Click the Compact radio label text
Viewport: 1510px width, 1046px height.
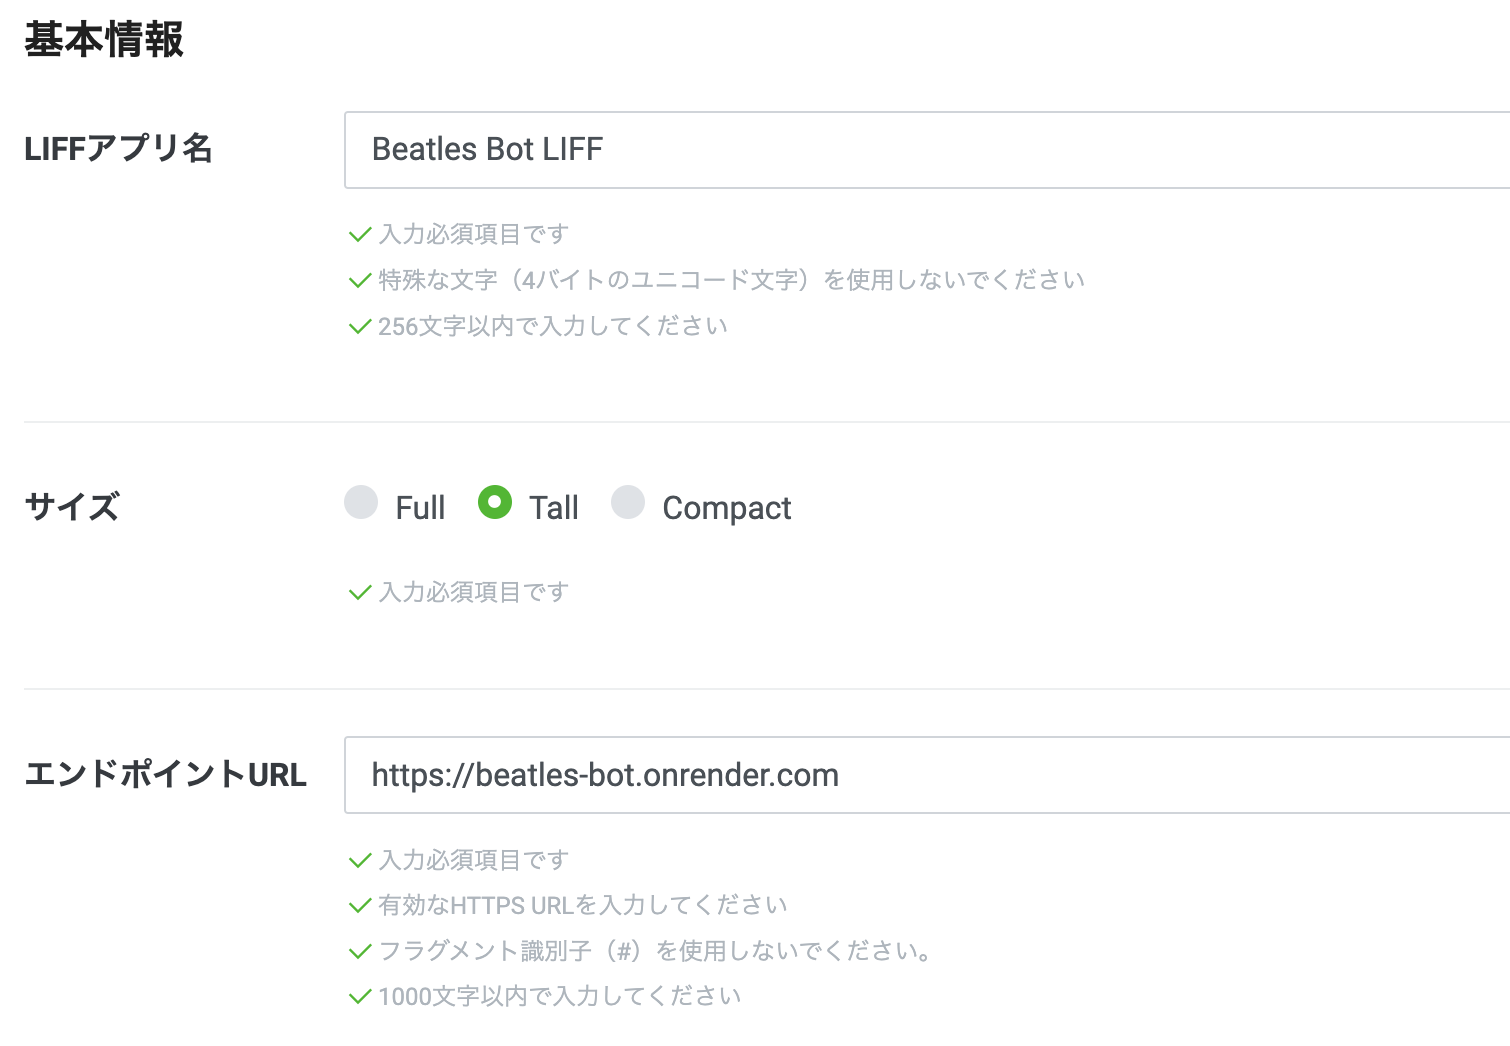(726, 507)
